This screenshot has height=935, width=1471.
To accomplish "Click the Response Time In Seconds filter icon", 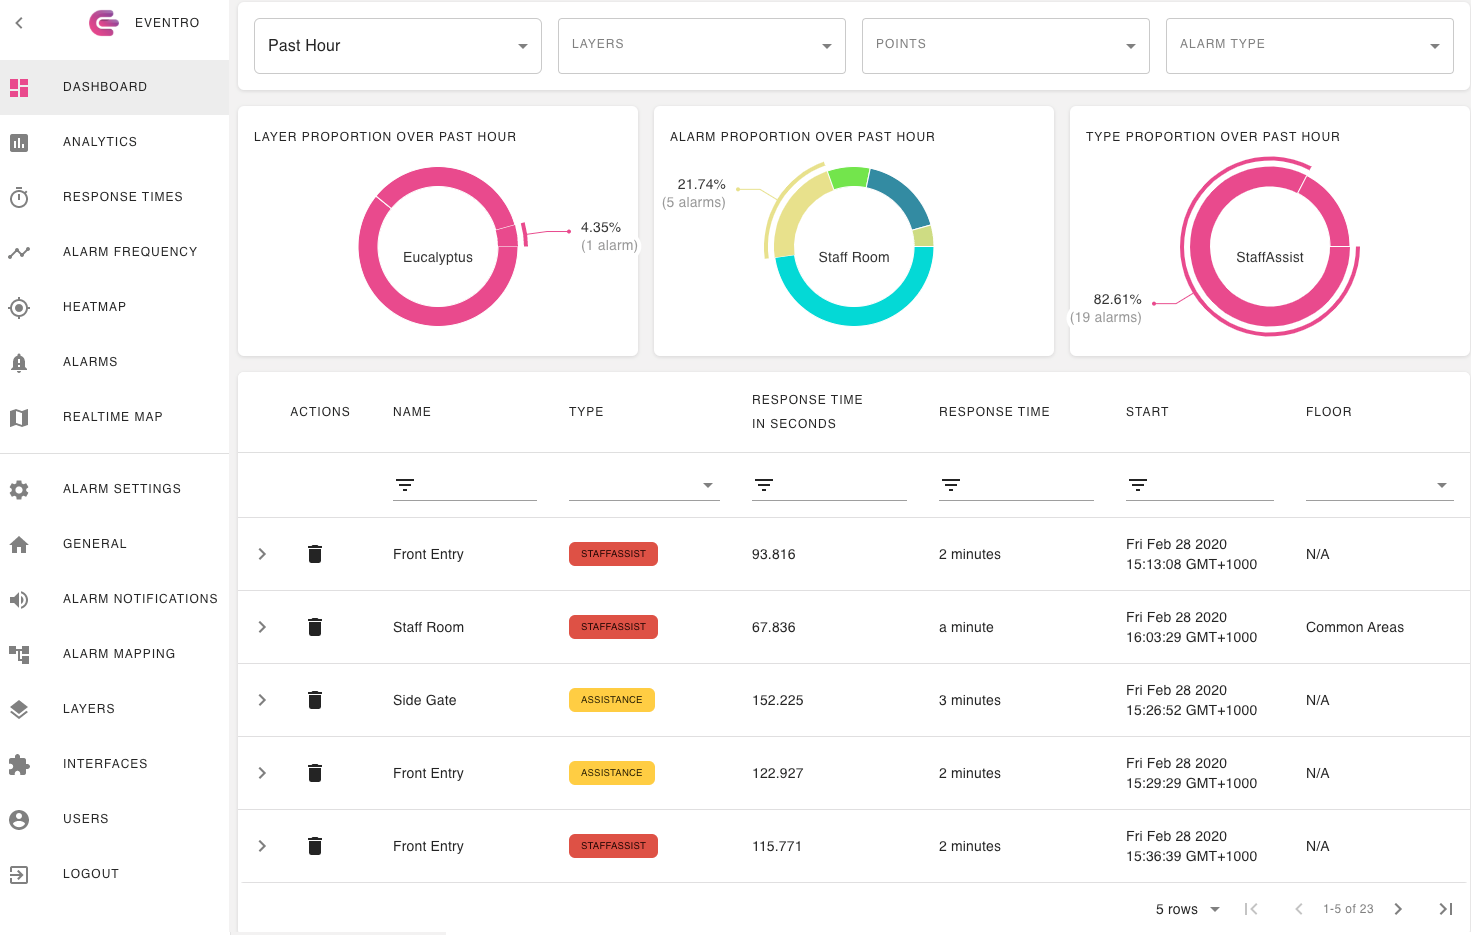I will pos(764,485).
